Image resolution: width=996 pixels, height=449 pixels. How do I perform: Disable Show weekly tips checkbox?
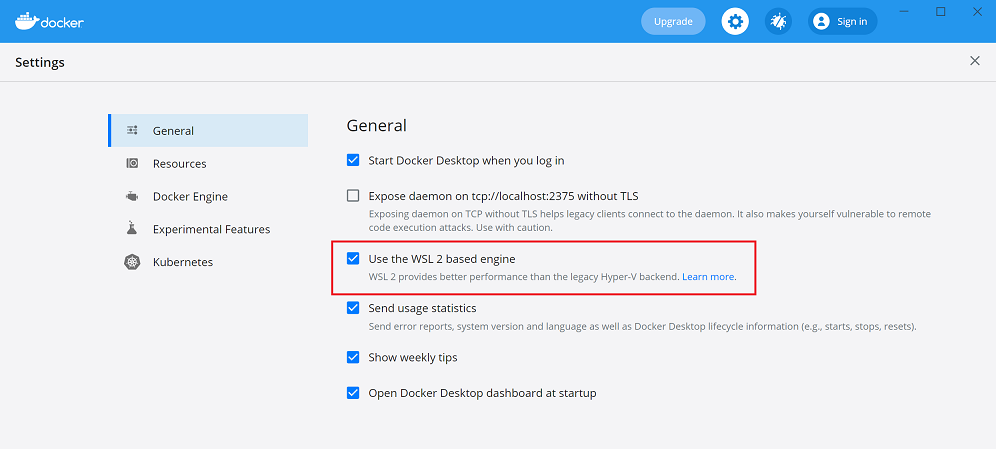(353, 357)
